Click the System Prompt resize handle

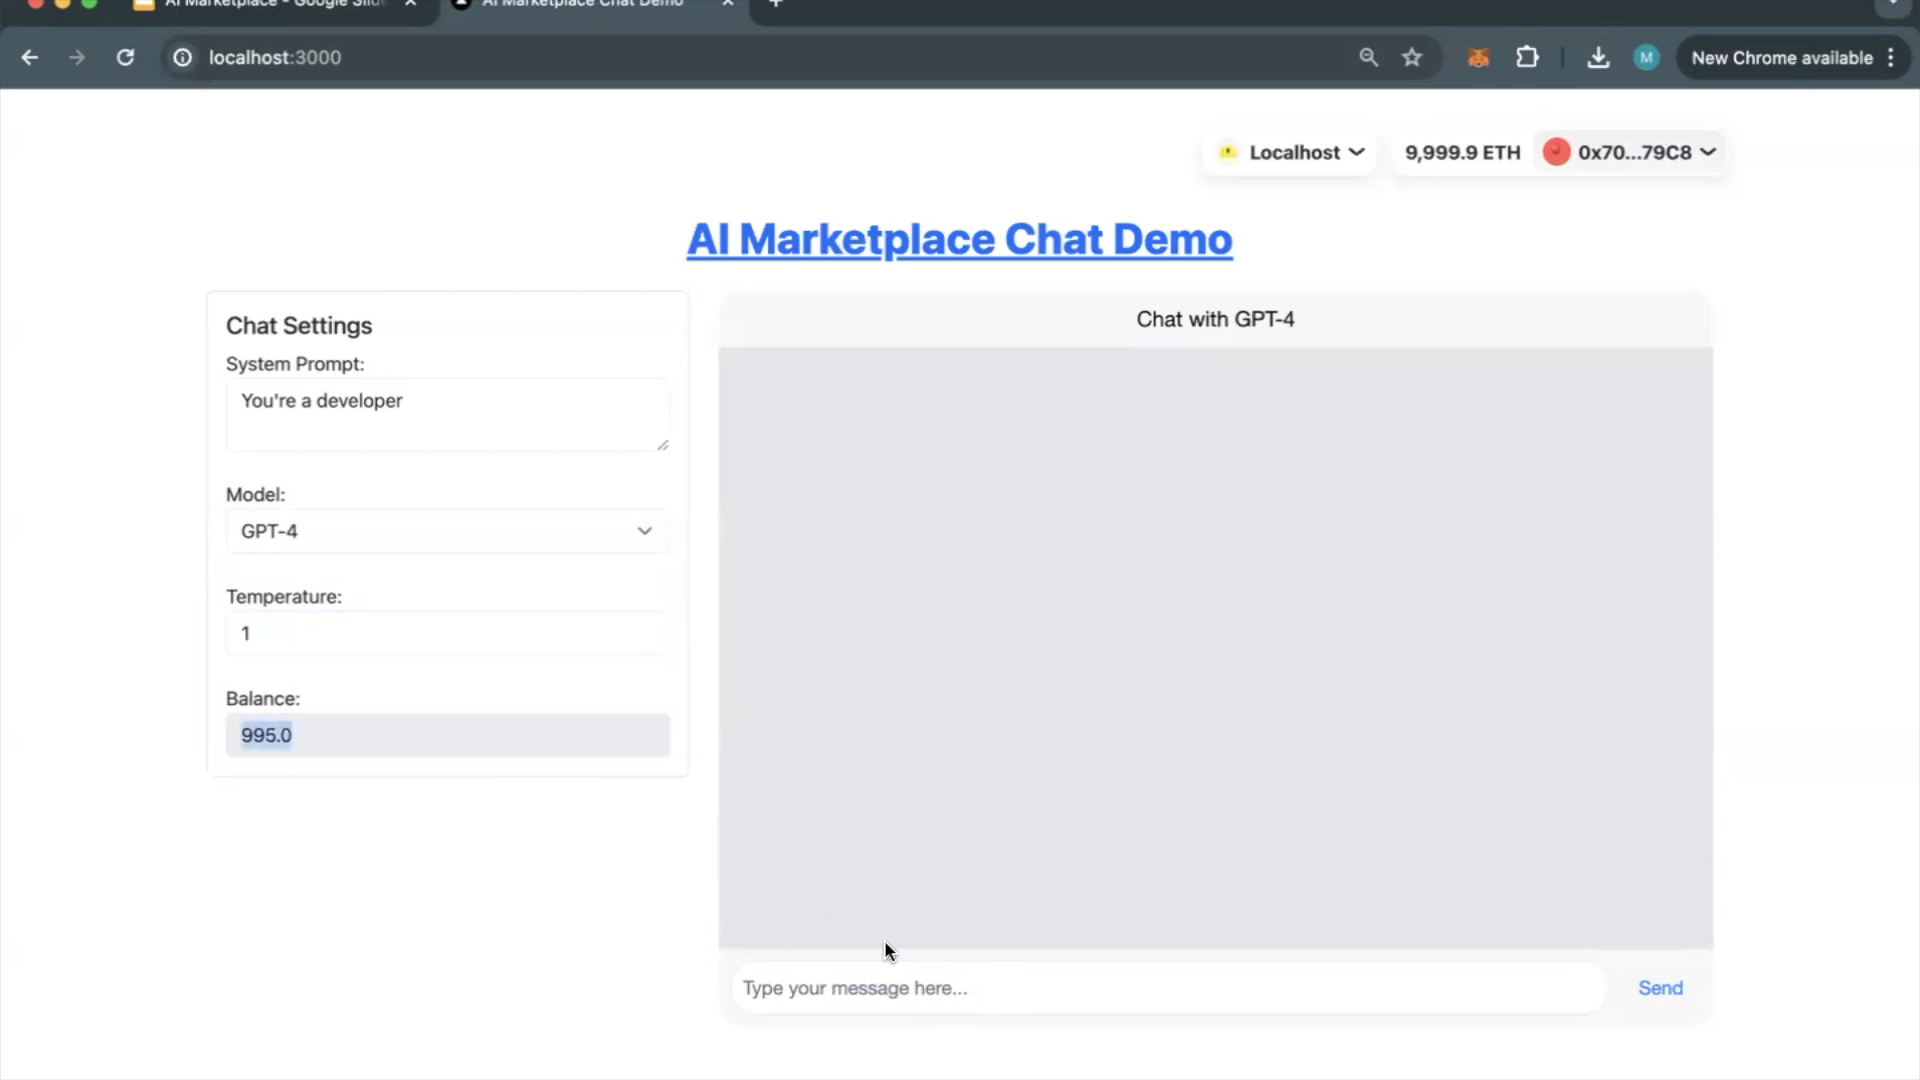662,444
